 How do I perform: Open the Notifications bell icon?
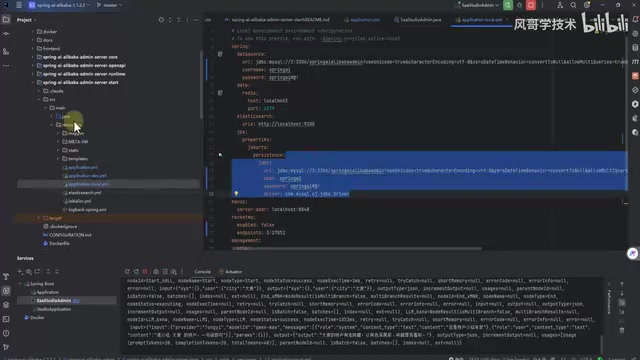[635, 20]
